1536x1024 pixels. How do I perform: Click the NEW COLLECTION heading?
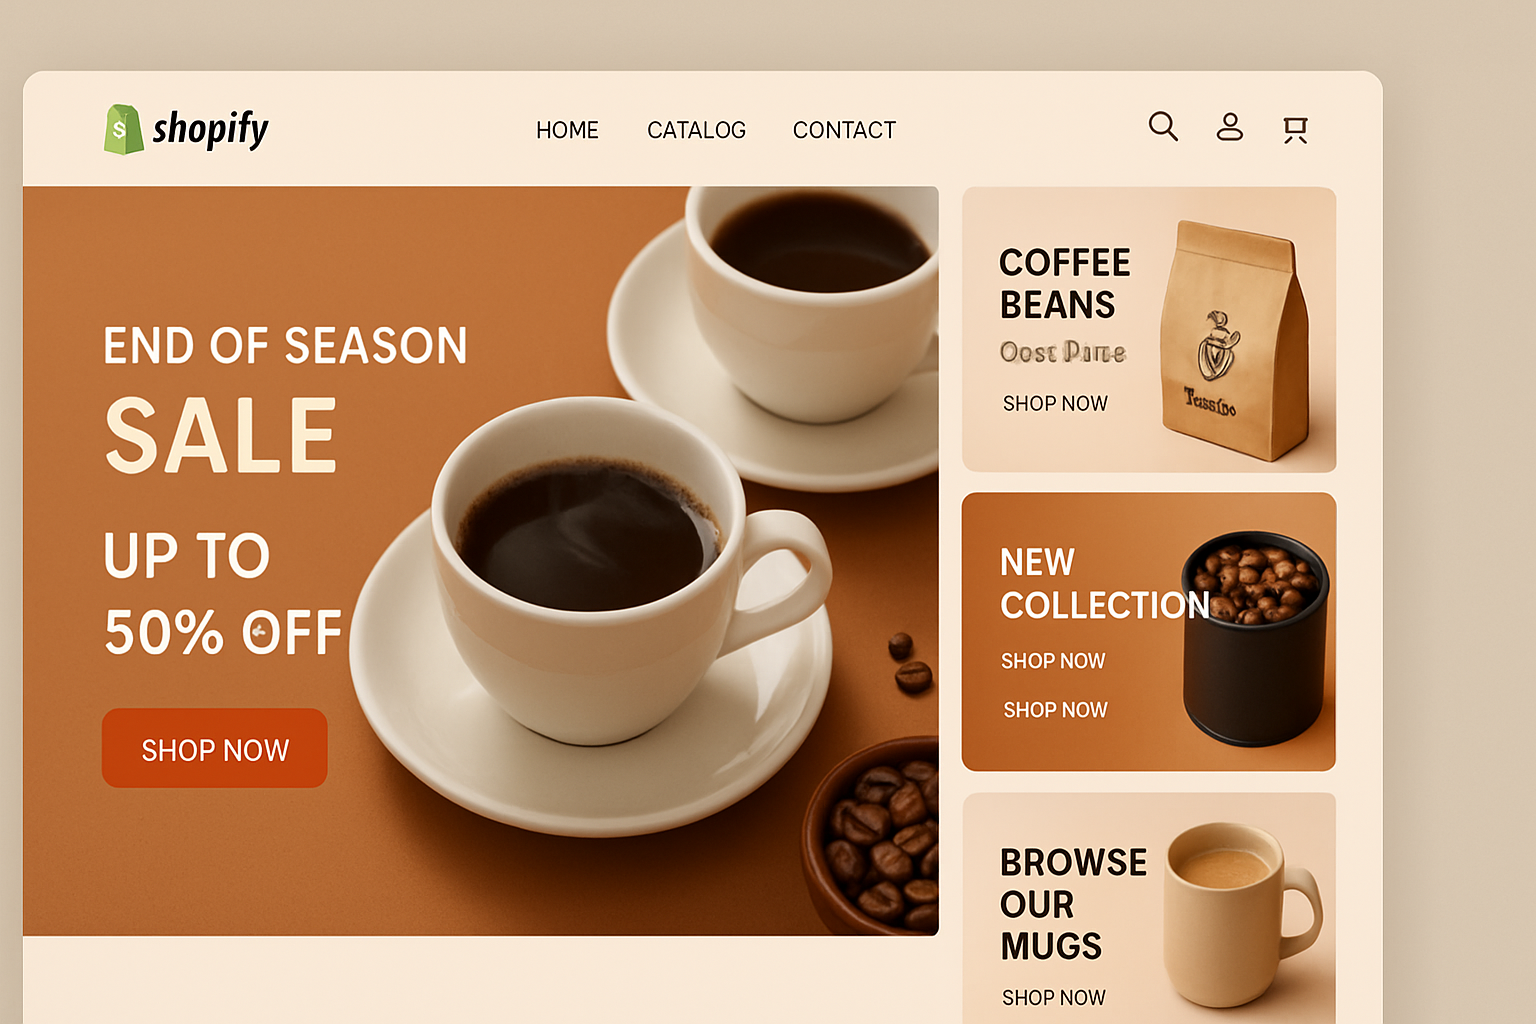point(1105,584)
